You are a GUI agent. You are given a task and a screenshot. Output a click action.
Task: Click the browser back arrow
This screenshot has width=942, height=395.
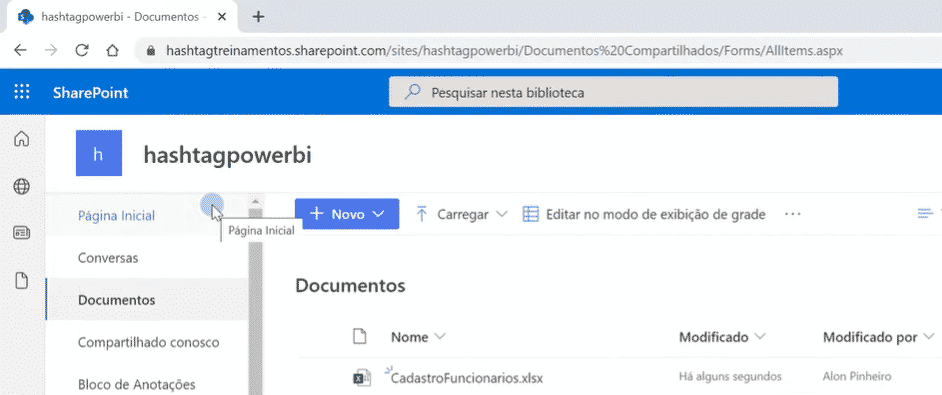pos(20,51)
